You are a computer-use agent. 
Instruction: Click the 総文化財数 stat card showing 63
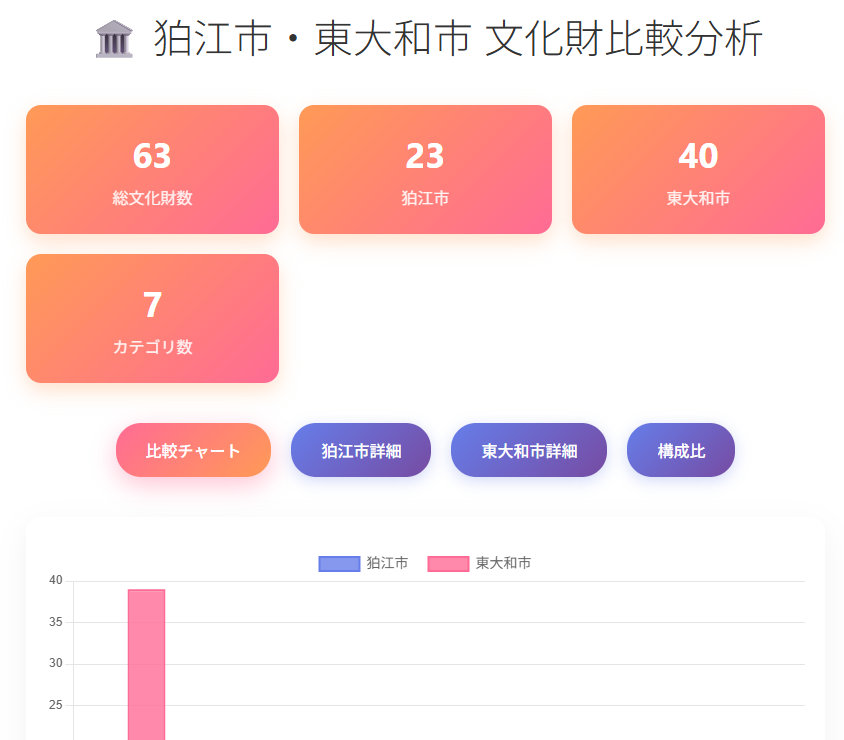(152, 170)
